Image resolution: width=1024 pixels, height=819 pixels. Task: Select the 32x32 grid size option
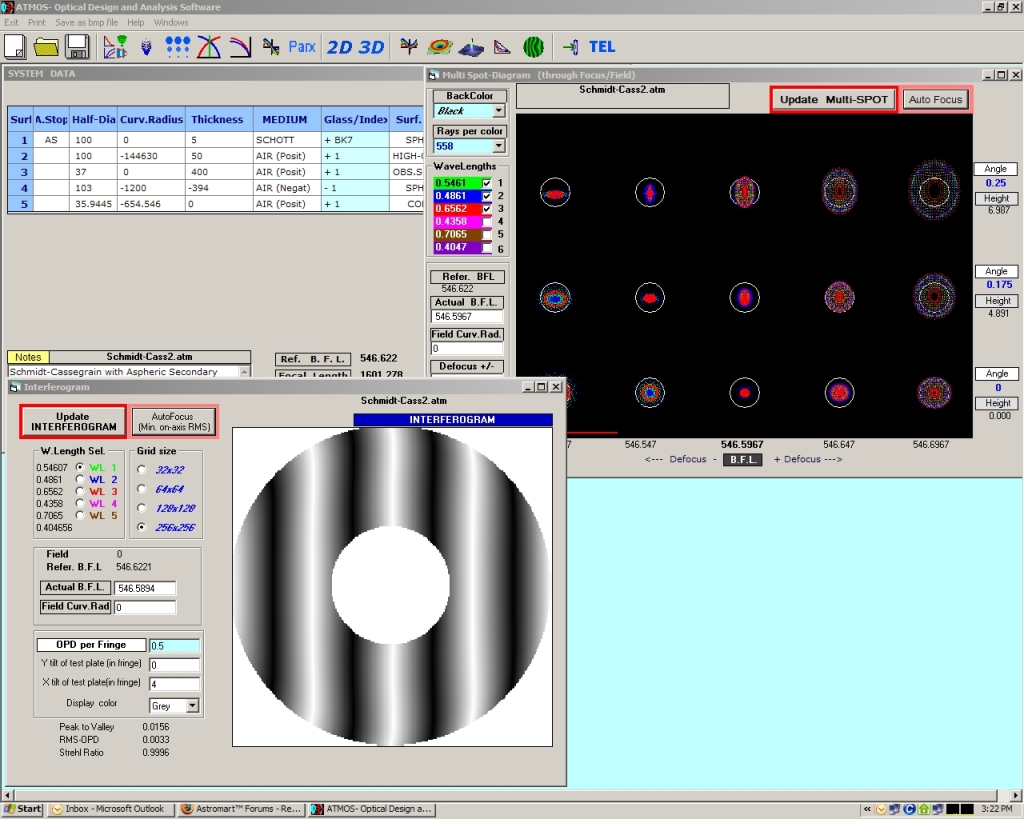(x=142, y=470)
